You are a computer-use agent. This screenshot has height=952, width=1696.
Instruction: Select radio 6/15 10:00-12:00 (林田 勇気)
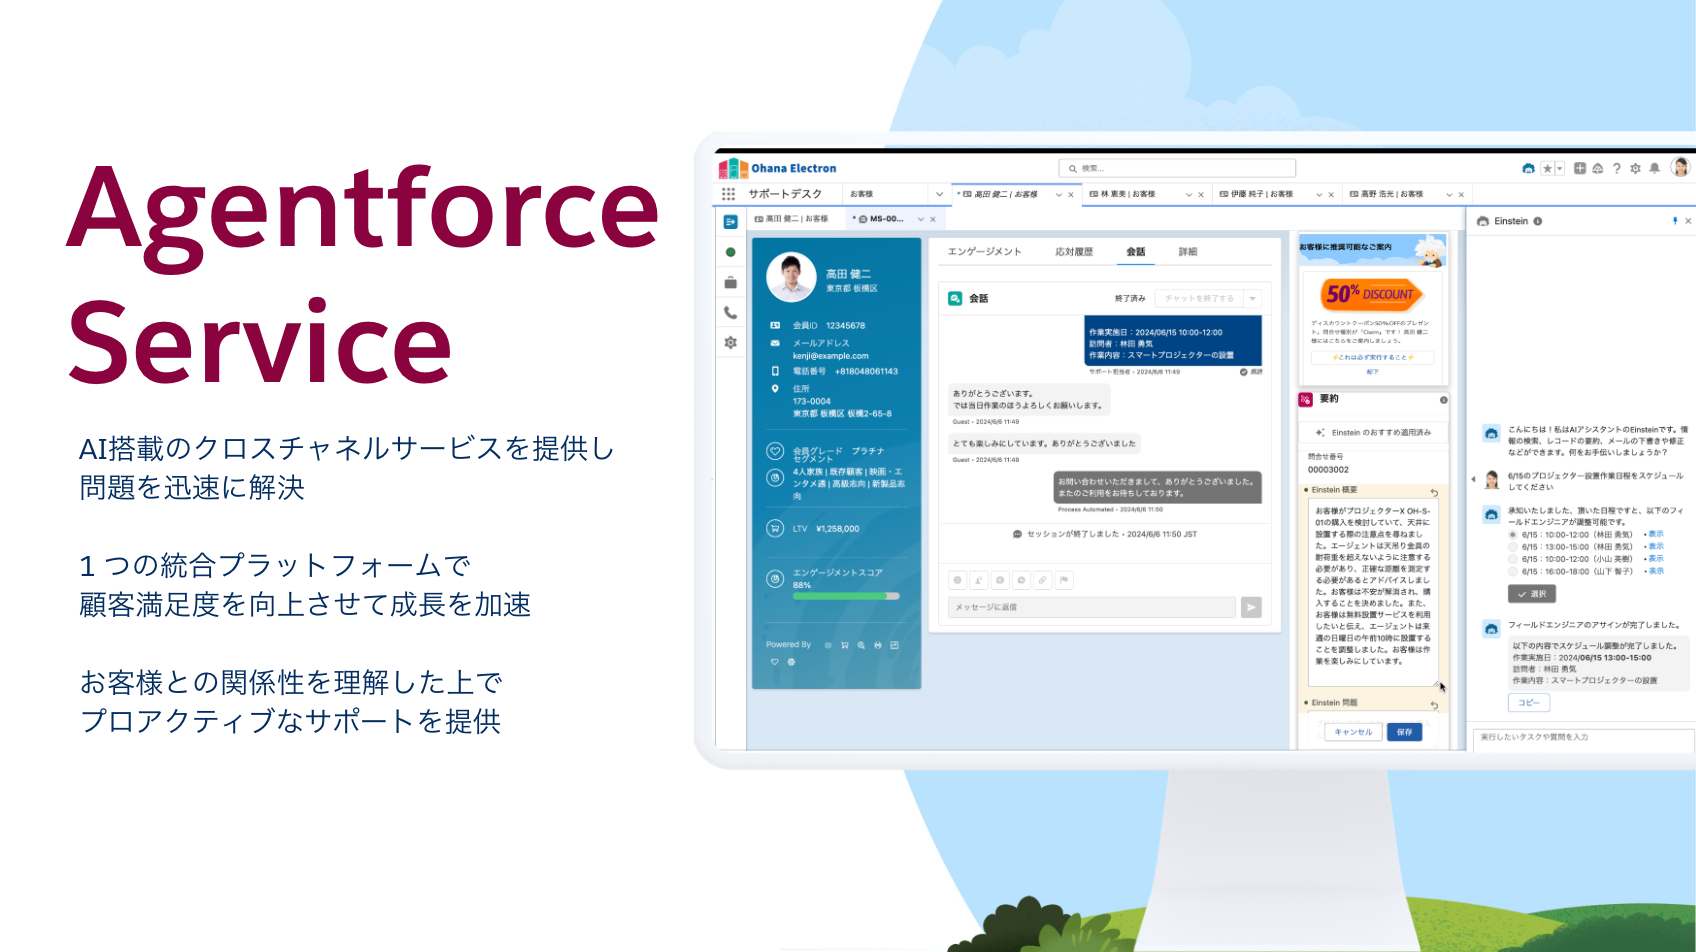pos(1513,535)
